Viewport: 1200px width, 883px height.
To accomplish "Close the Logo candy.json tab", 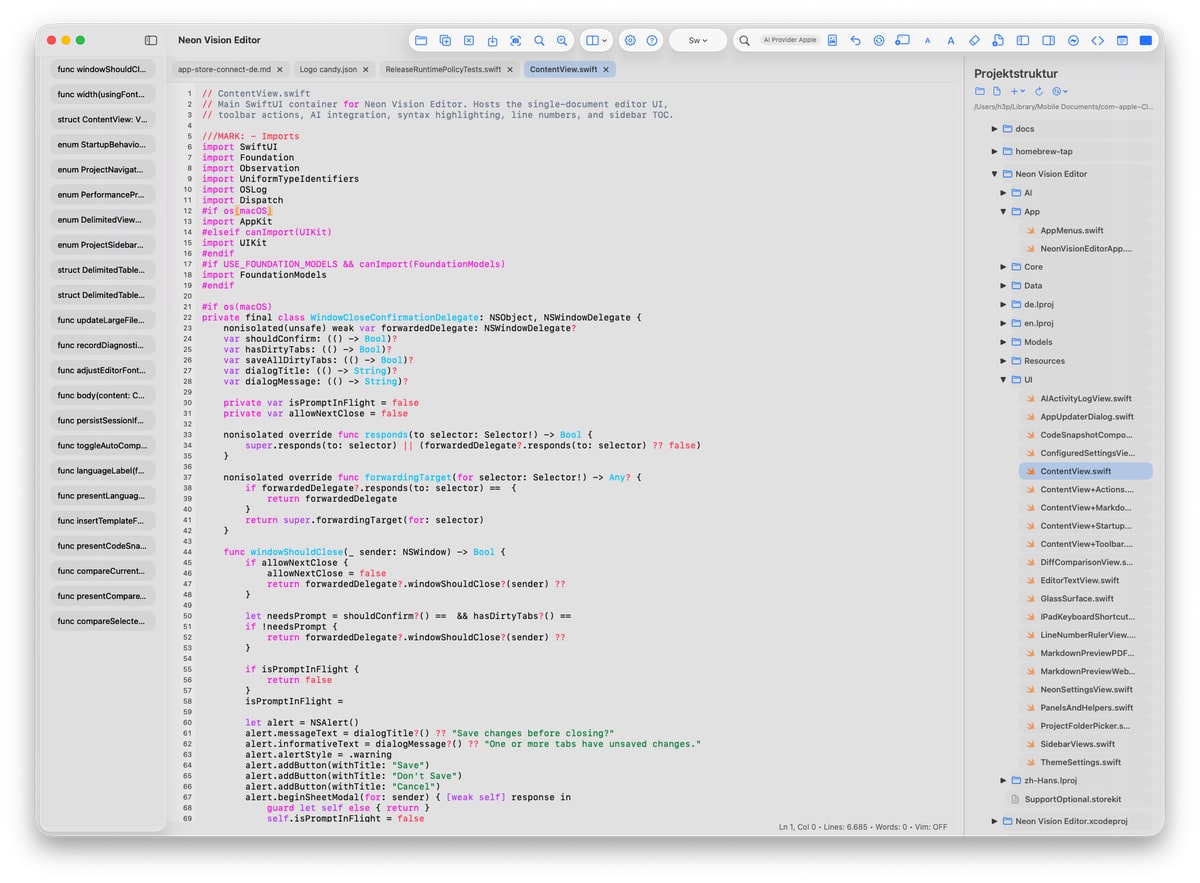I will pyautogui.click(x=365, y=69).
